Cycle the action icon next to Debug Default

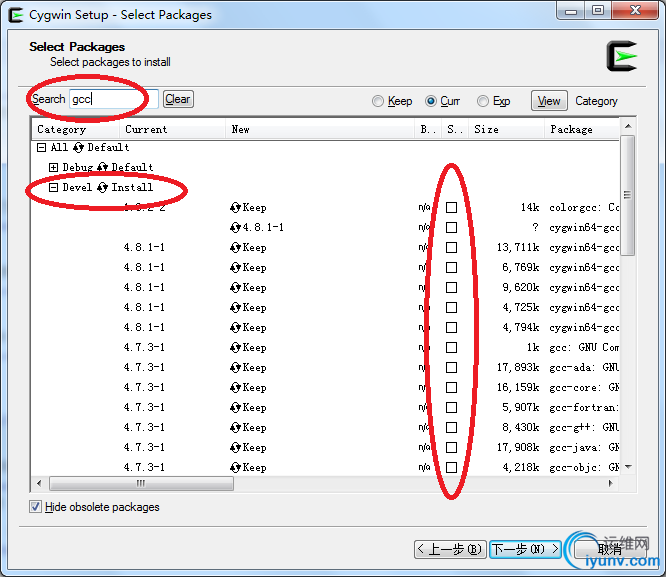coord(102,167)
